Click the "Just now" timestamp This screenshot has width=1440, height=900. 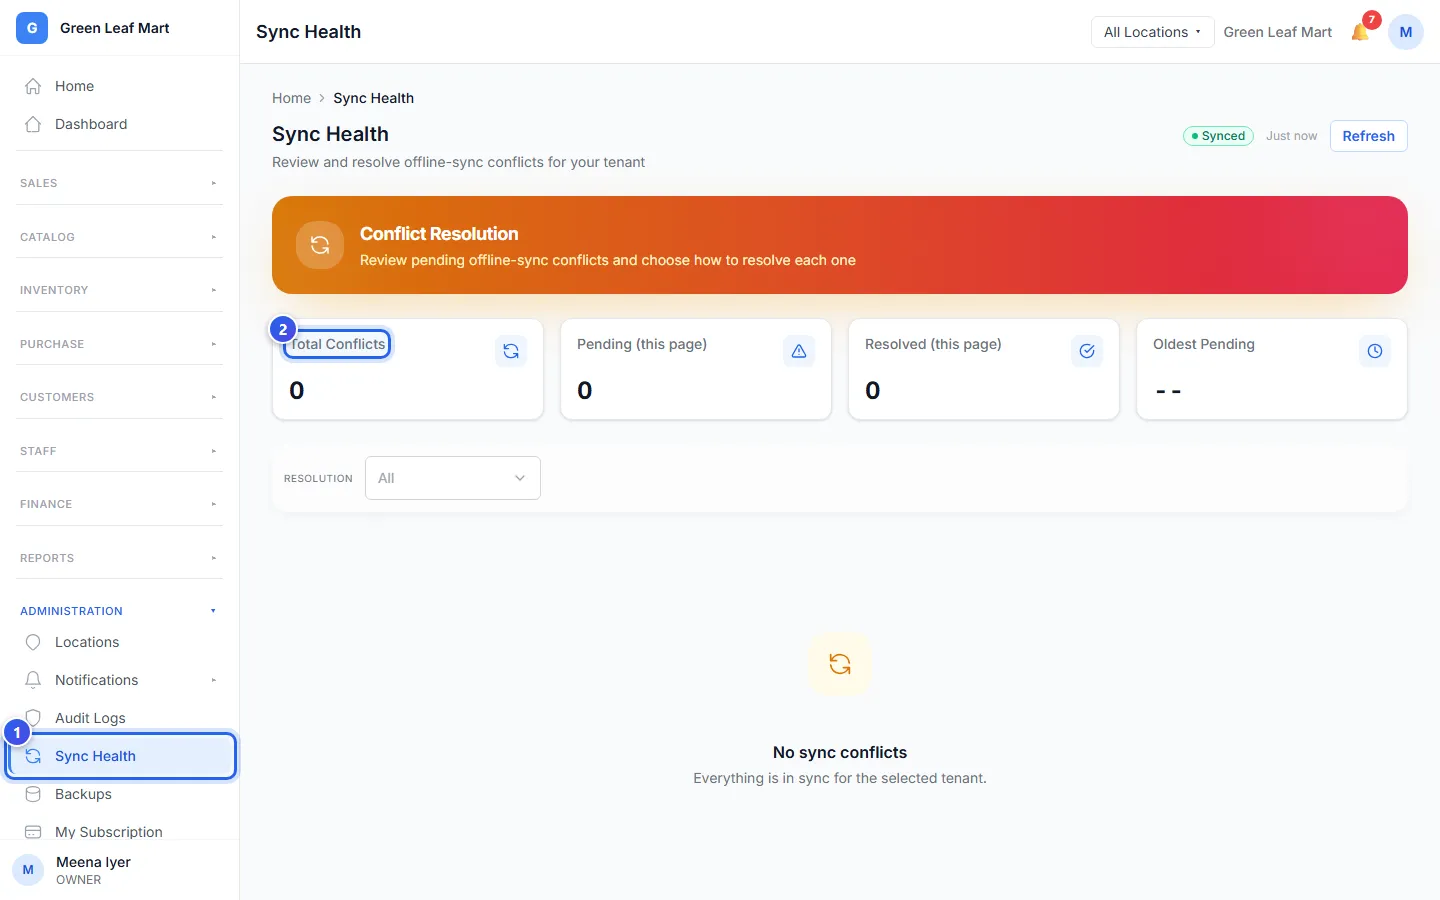pos(1291,136)
